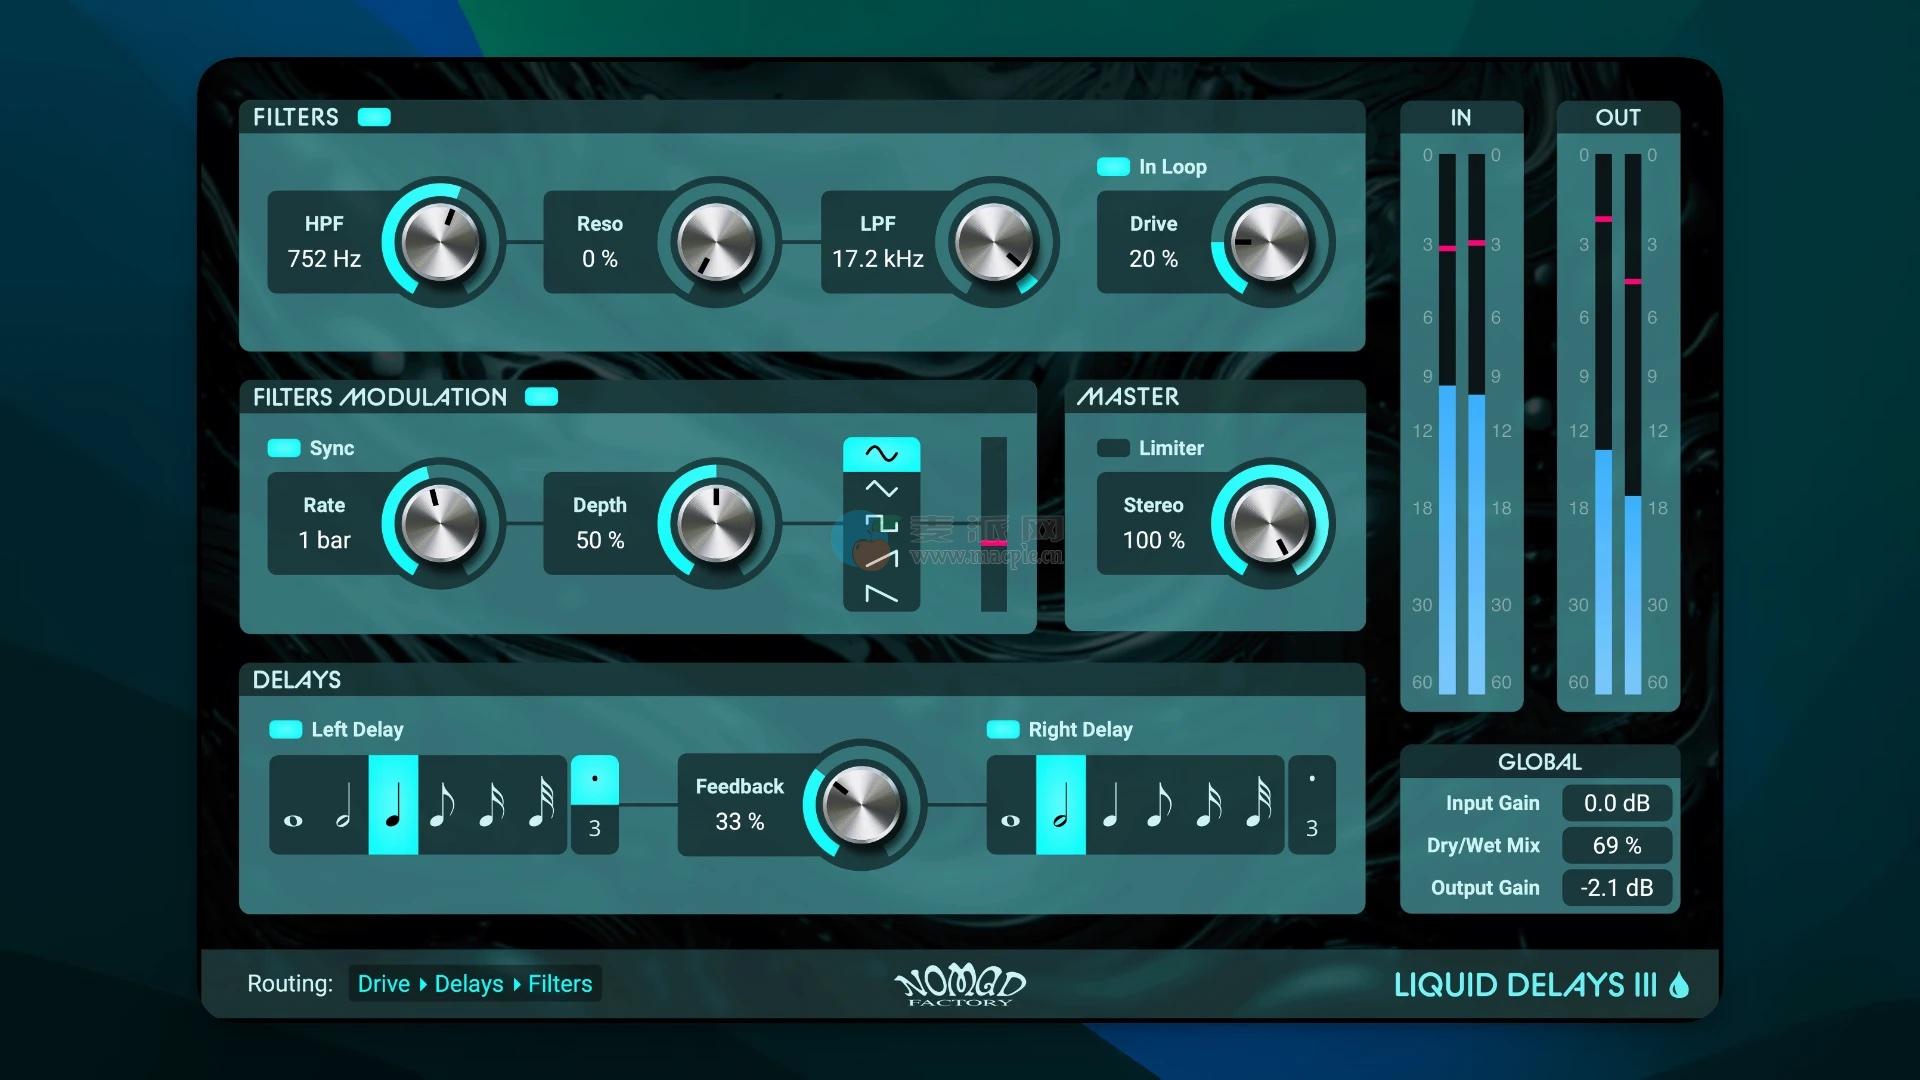Click the Feedback 33 % readout
Screen dimensions: 1920x1080
pos(740,822)
